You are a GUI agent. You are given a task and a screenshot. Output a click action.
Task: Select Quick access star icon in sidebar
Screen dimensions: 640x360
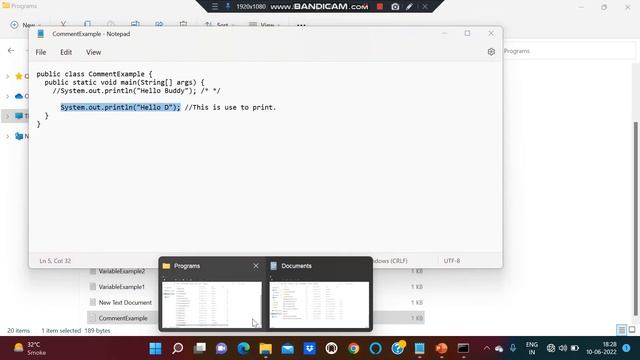[x=19, y=76]
